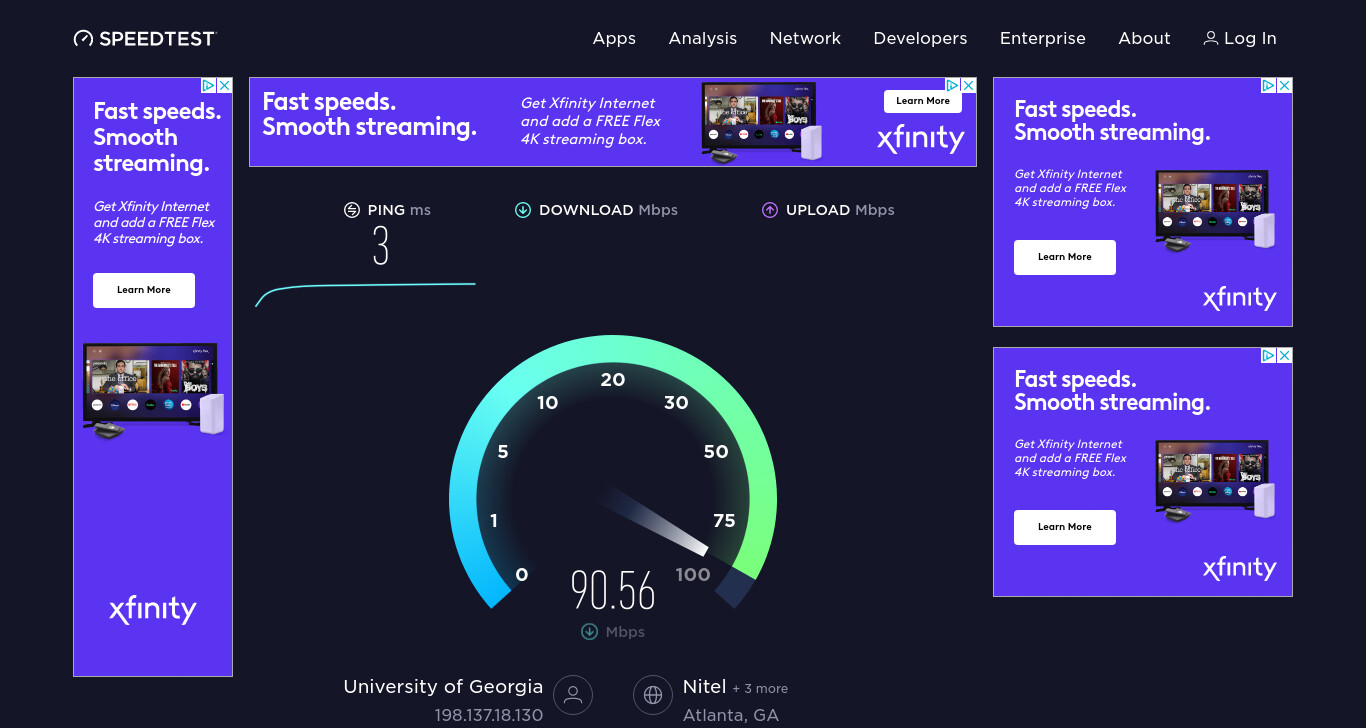Click the download arrow icon beside DOWNLOAD
This screenshot has width=1366, height=728.
[522, 210]
